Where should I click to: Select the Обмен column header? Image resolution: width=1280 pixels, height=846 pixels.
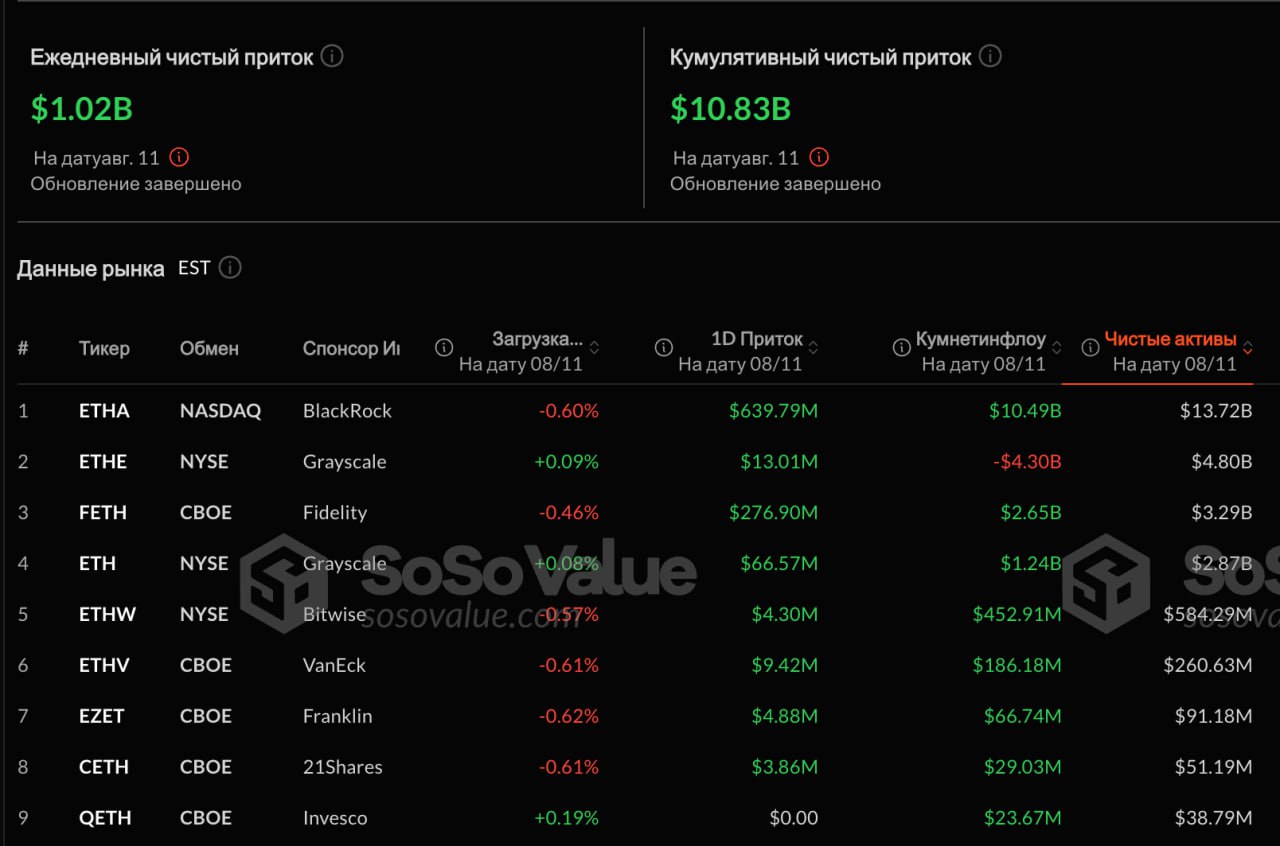click(209, 348)
